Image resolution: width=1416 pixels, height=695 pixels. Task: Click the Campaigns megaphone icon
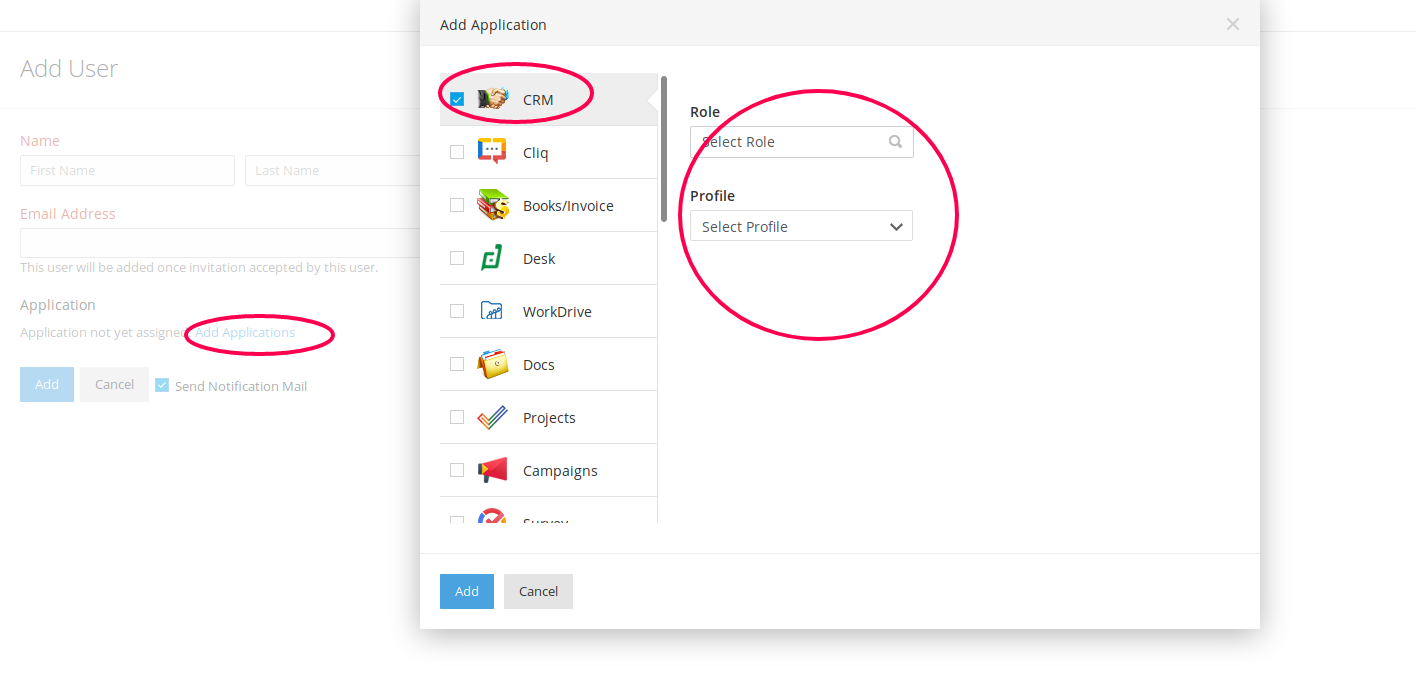492,470
